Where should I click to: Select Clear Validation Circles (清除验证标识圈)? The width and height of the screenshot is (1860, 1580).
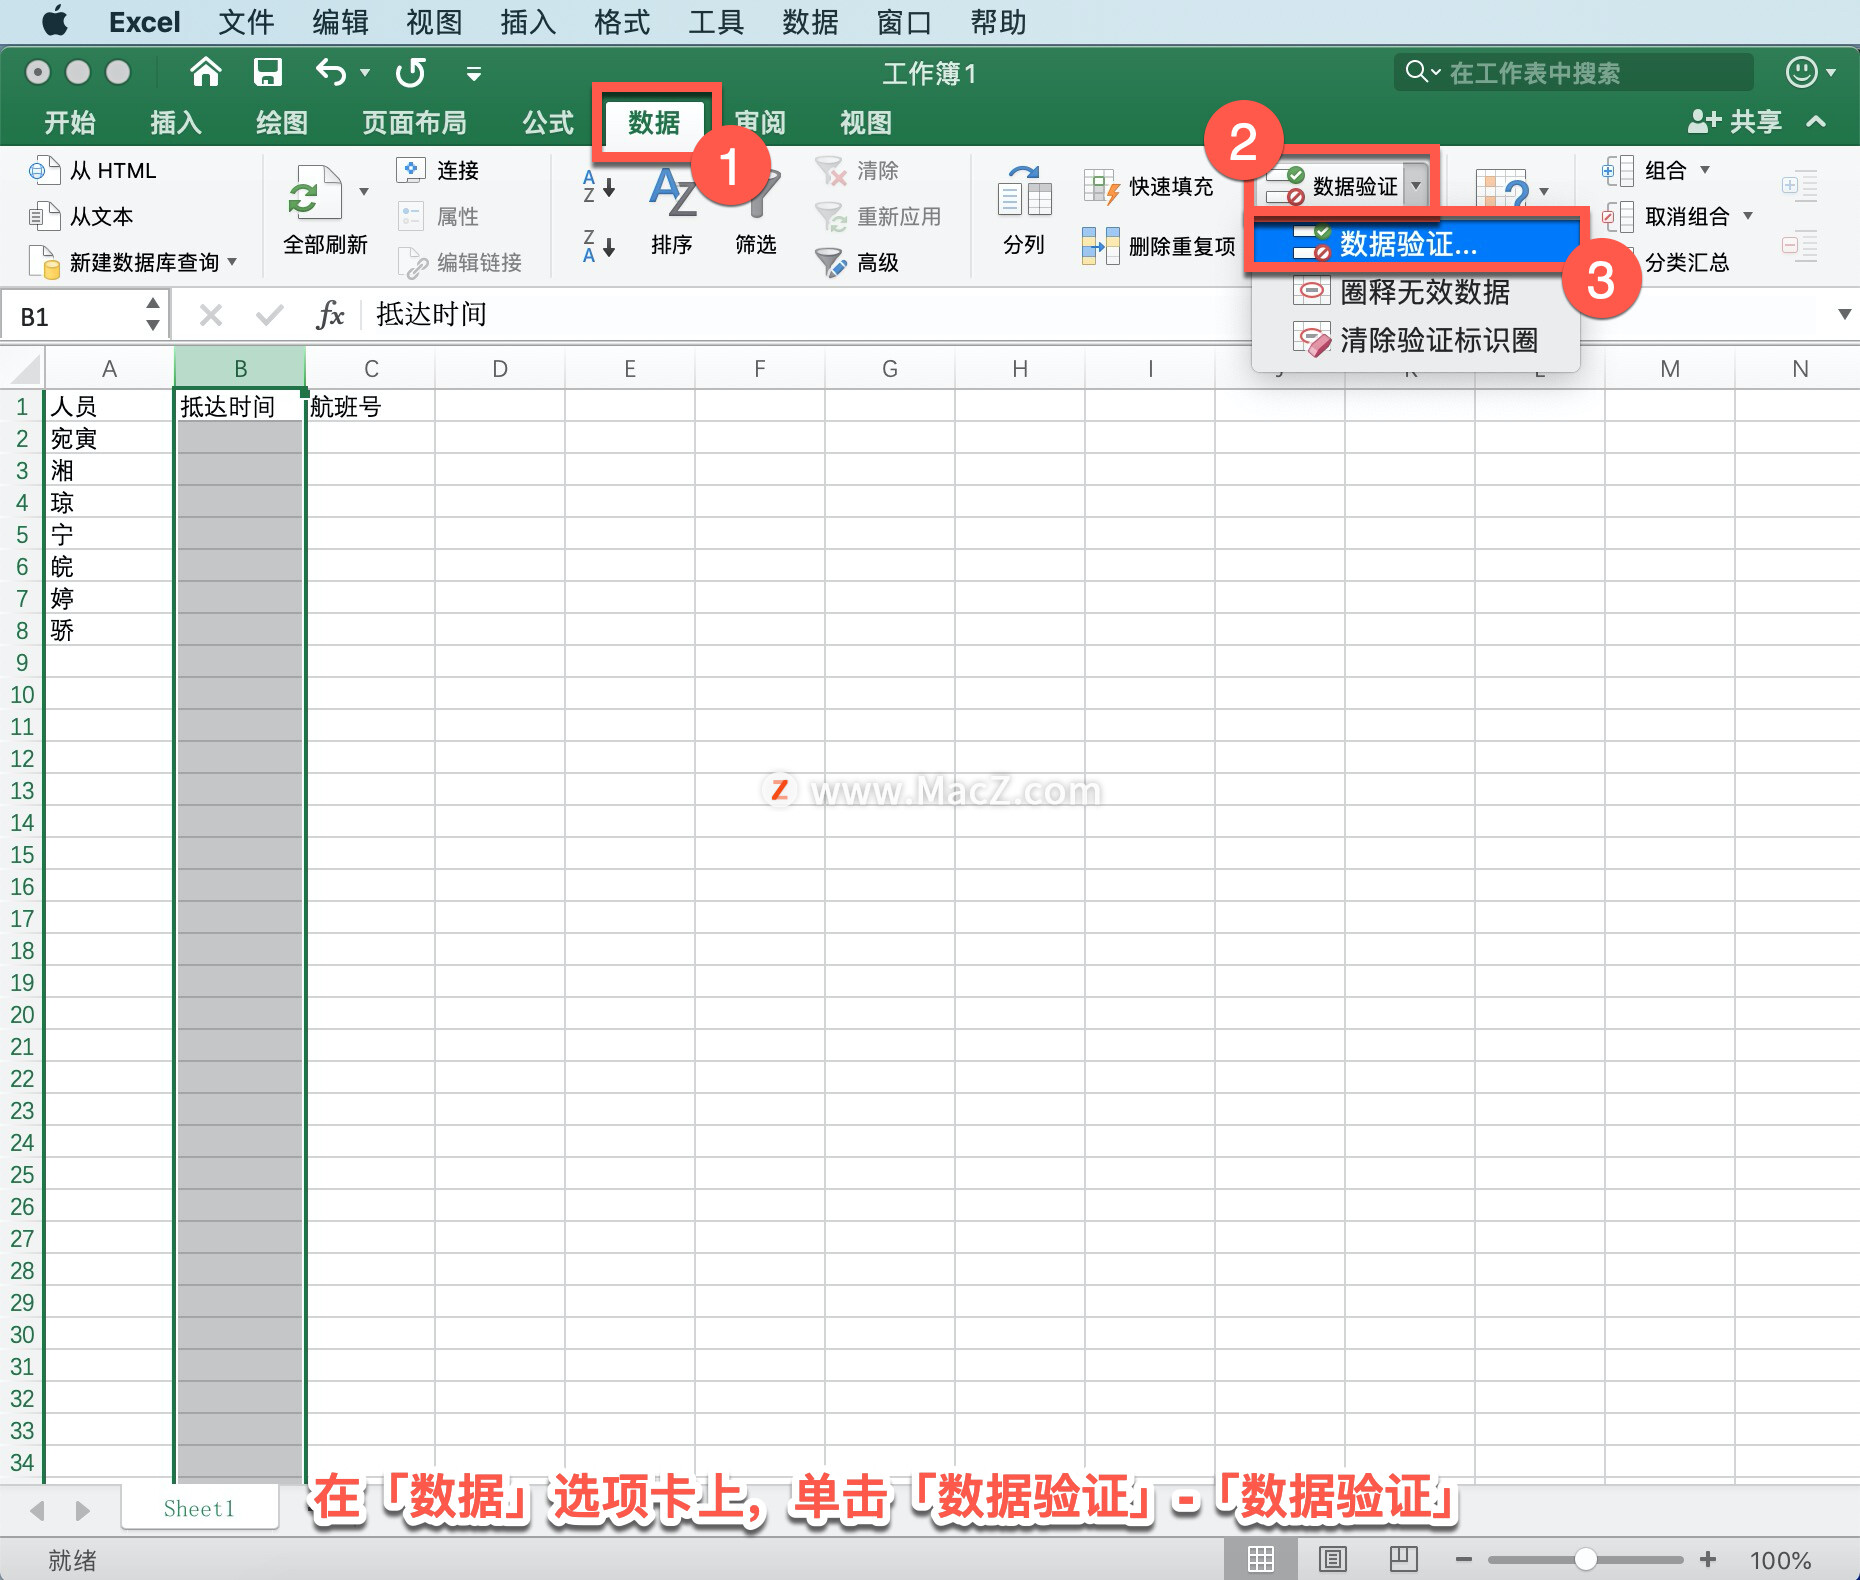point(1416,340)
